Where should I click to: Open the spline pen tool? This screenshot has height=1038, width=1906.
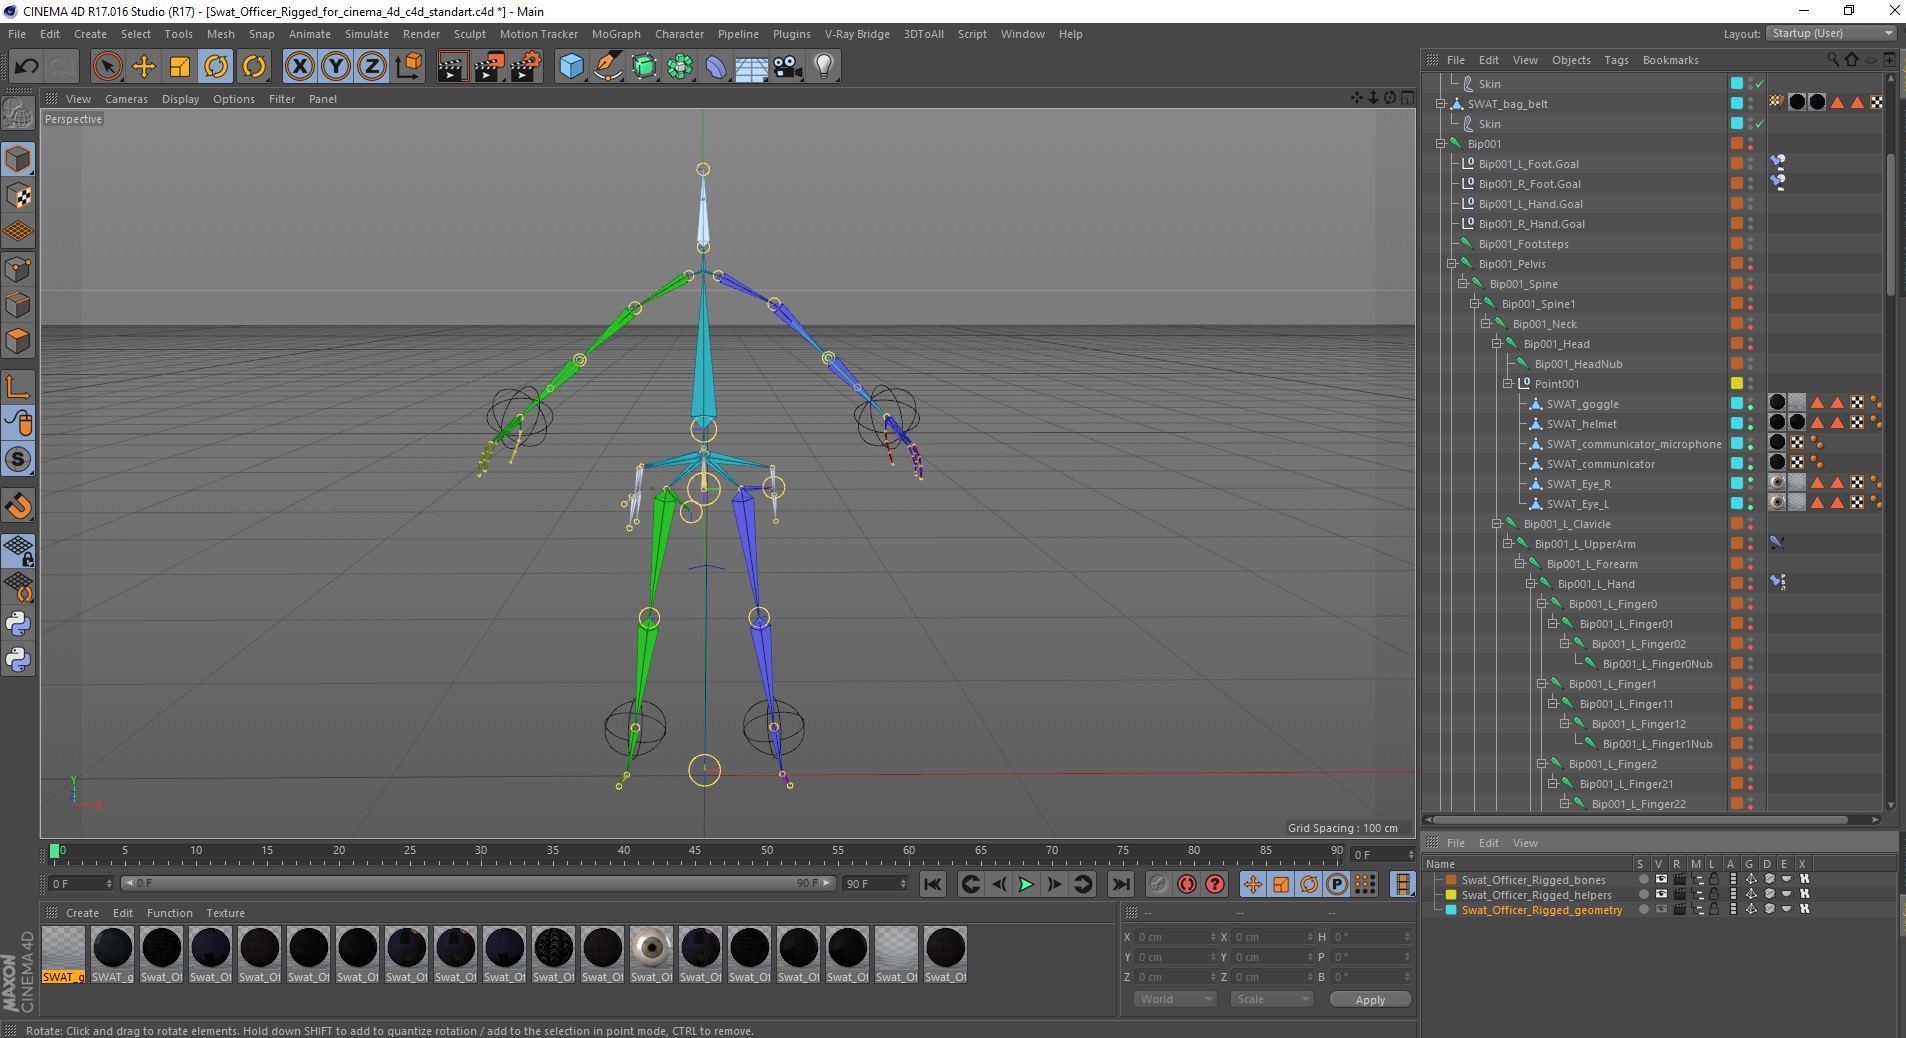[x=607, y=67]
